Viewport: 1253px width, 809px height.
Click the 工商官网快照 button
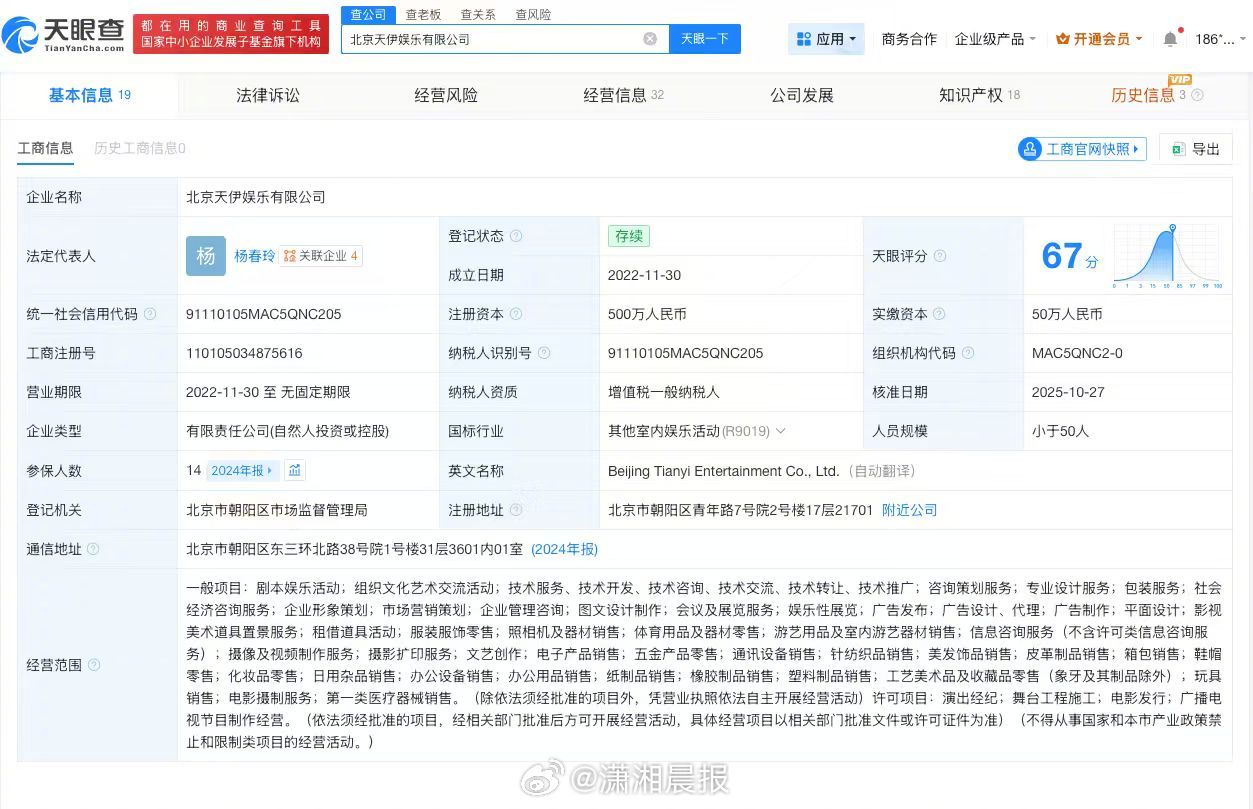coord(1081,149)
